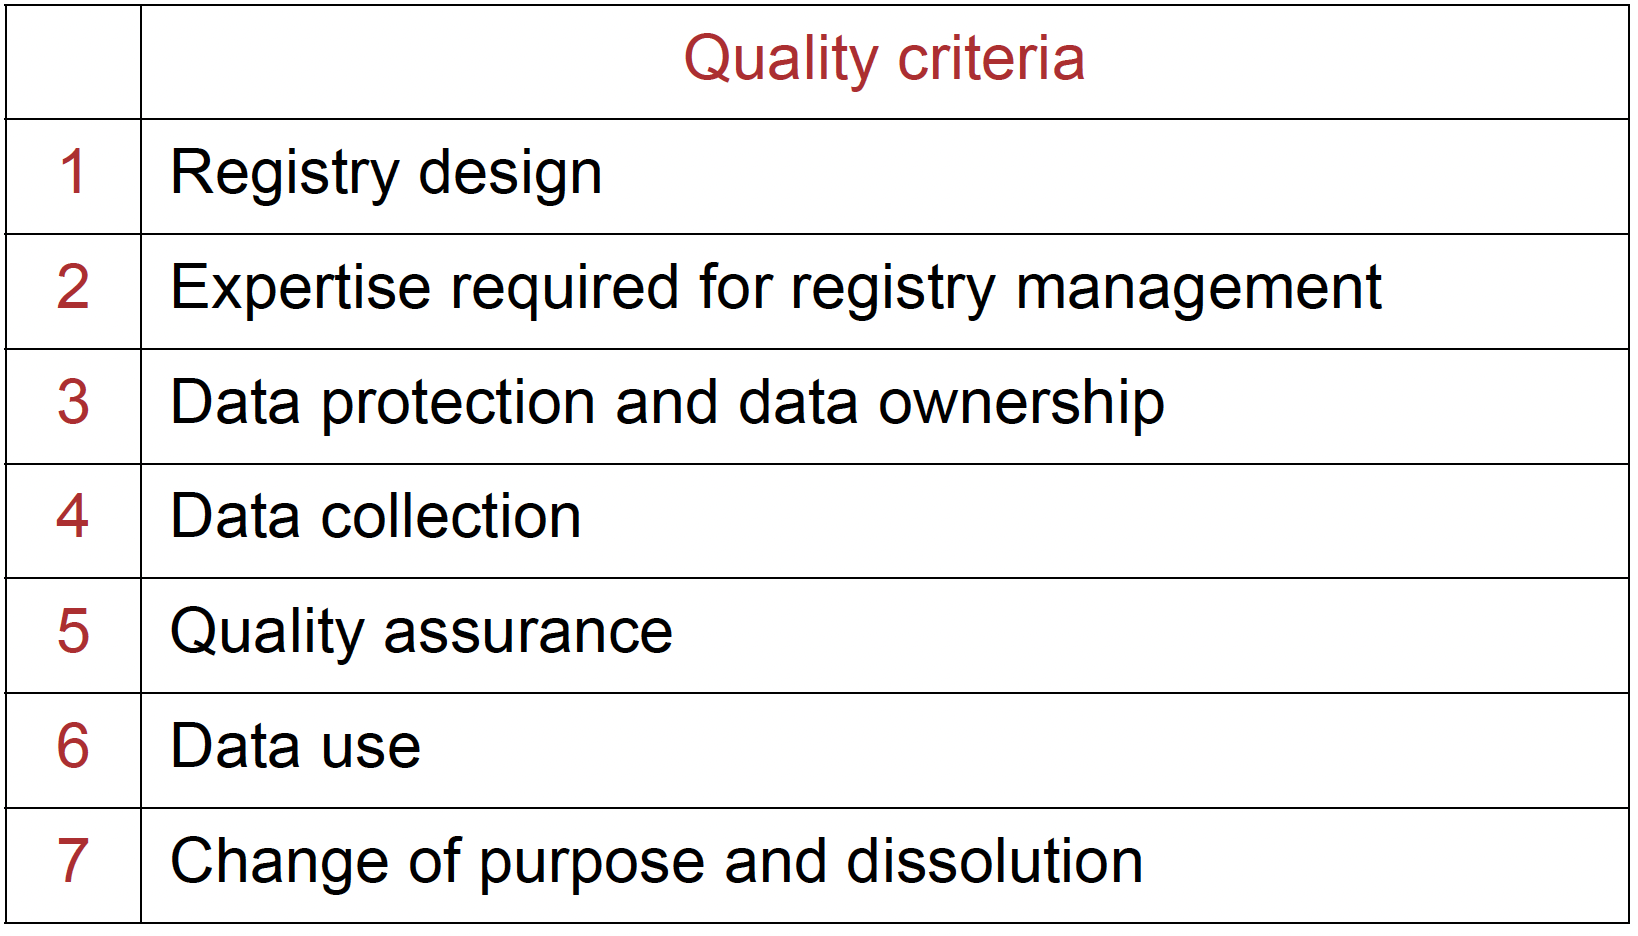
Task: Click "Data protection and data ownership" entry
Action: tap(667, 403)
